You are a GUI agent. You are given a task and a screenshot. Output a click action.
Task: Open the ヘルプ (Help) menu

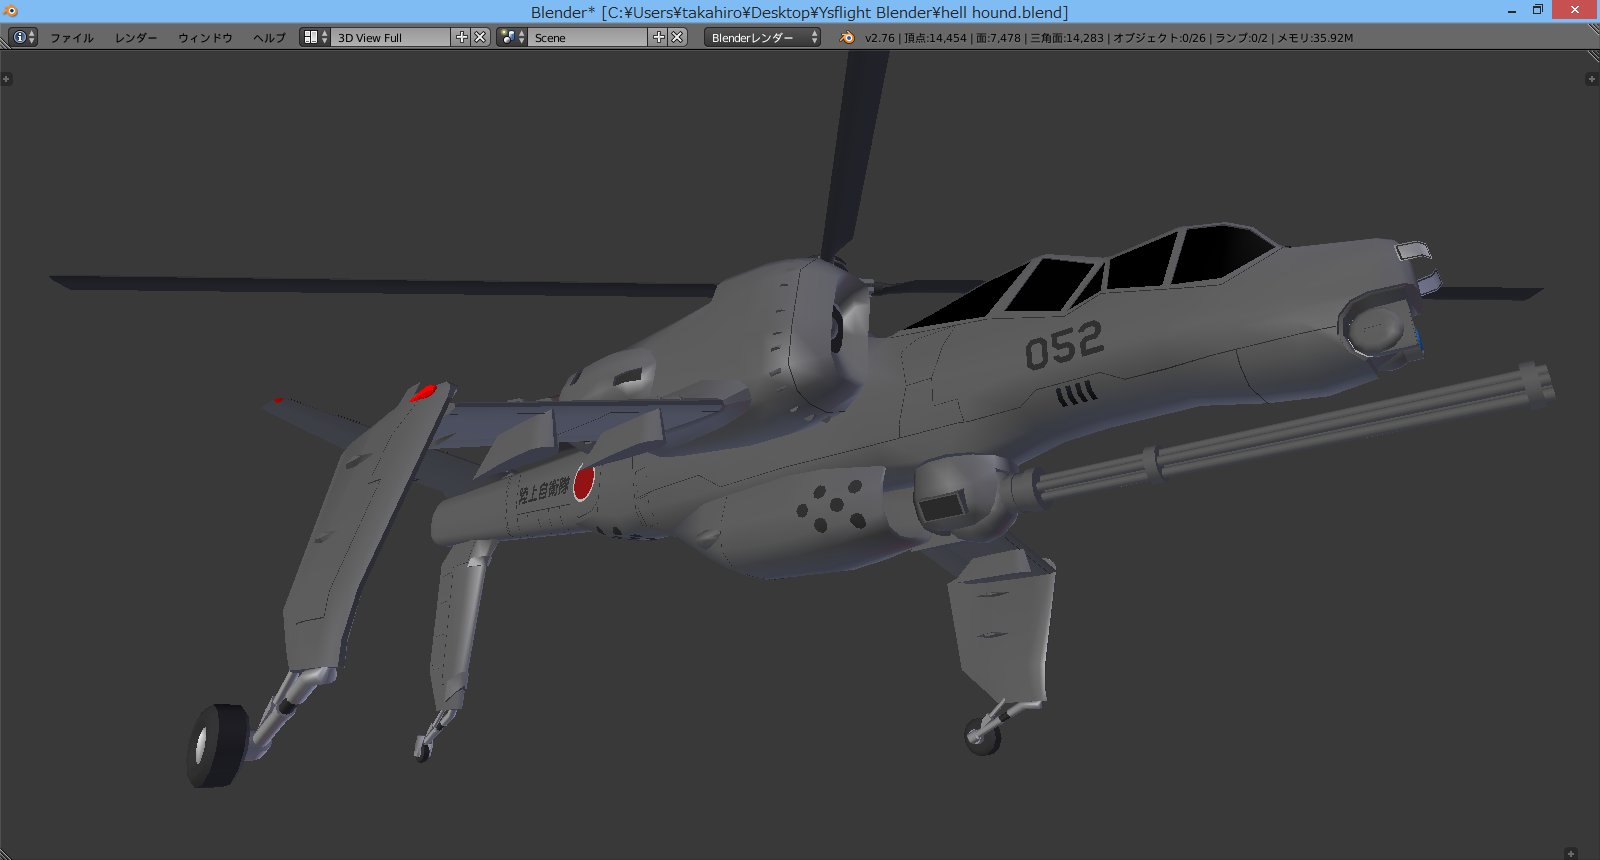click(269, 38)
